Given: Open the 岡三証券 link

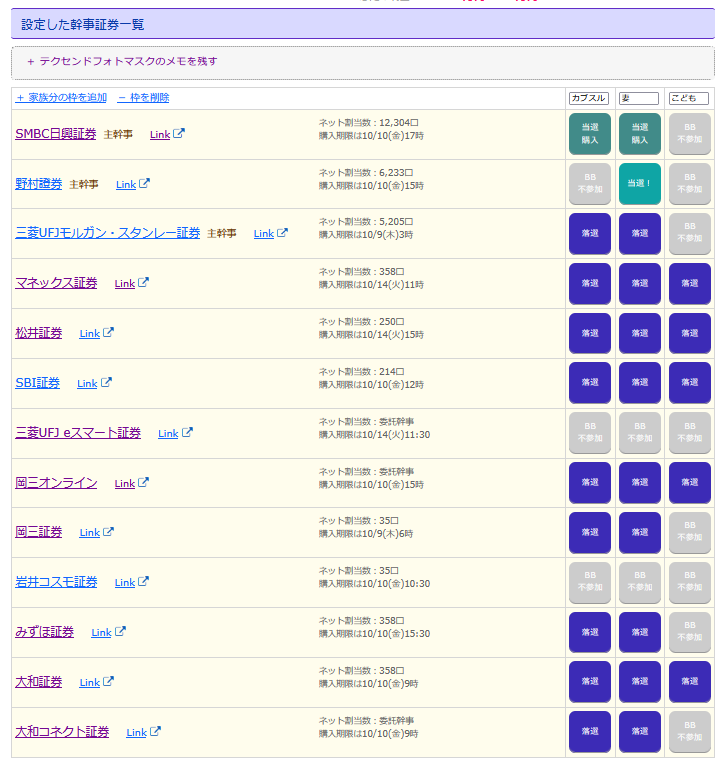Looking at the screenshot, I should pyautogui.click(x=39, y=532).
